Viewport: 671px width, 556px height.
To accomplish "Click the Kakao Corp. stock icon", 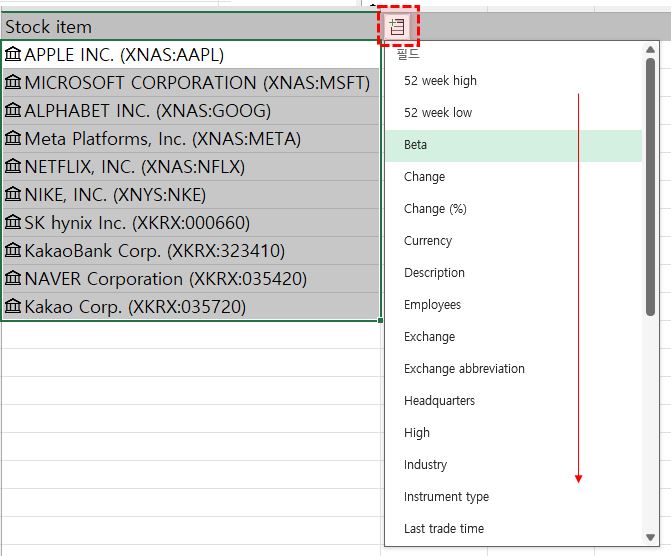I will [13, 306].
